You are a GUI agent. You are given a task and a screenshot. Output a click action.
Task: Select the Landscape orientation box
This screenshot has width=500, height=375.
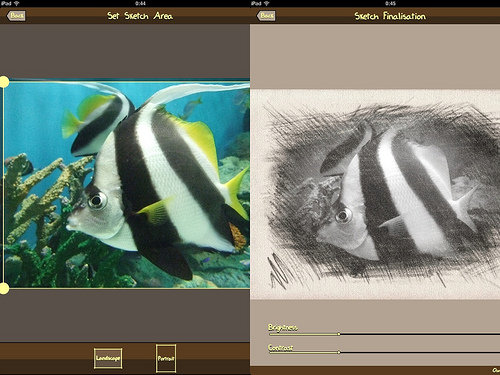108,358
